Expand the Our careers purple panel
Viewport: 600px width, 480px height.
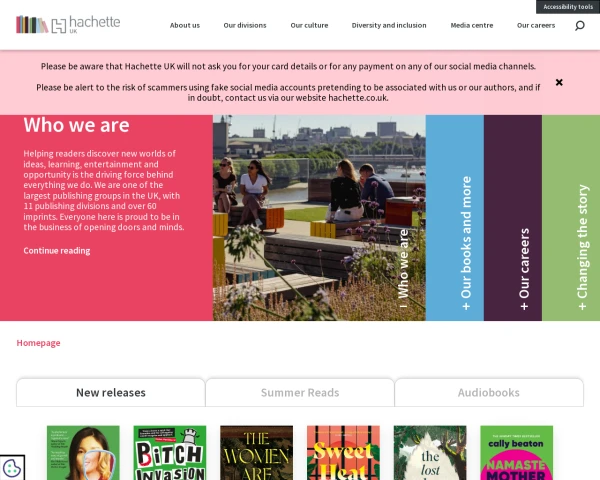click(524, 269)
